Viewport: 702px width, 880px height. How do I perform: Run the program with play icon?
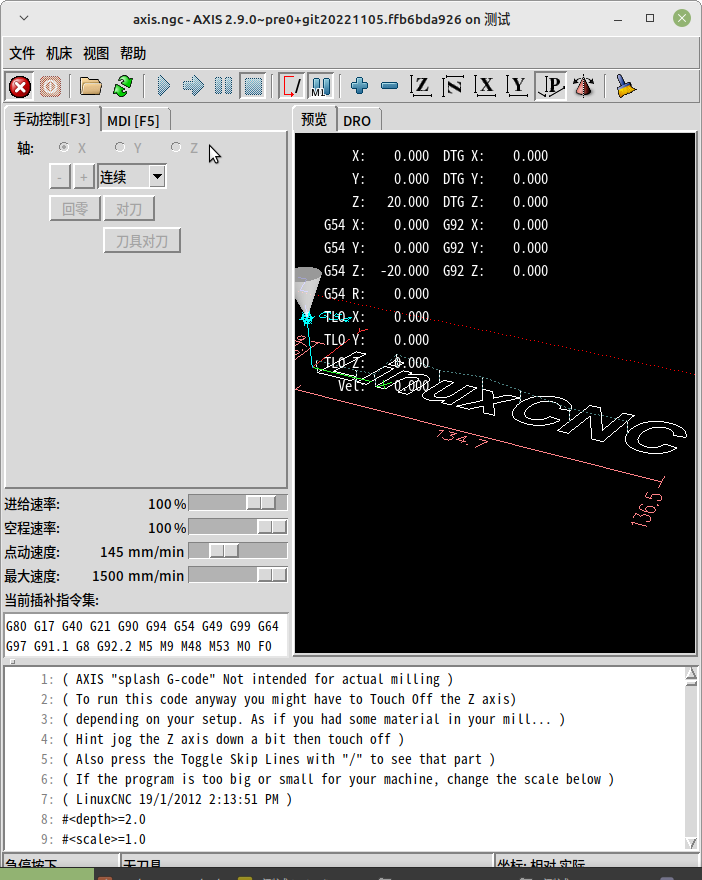pos(163,86)
